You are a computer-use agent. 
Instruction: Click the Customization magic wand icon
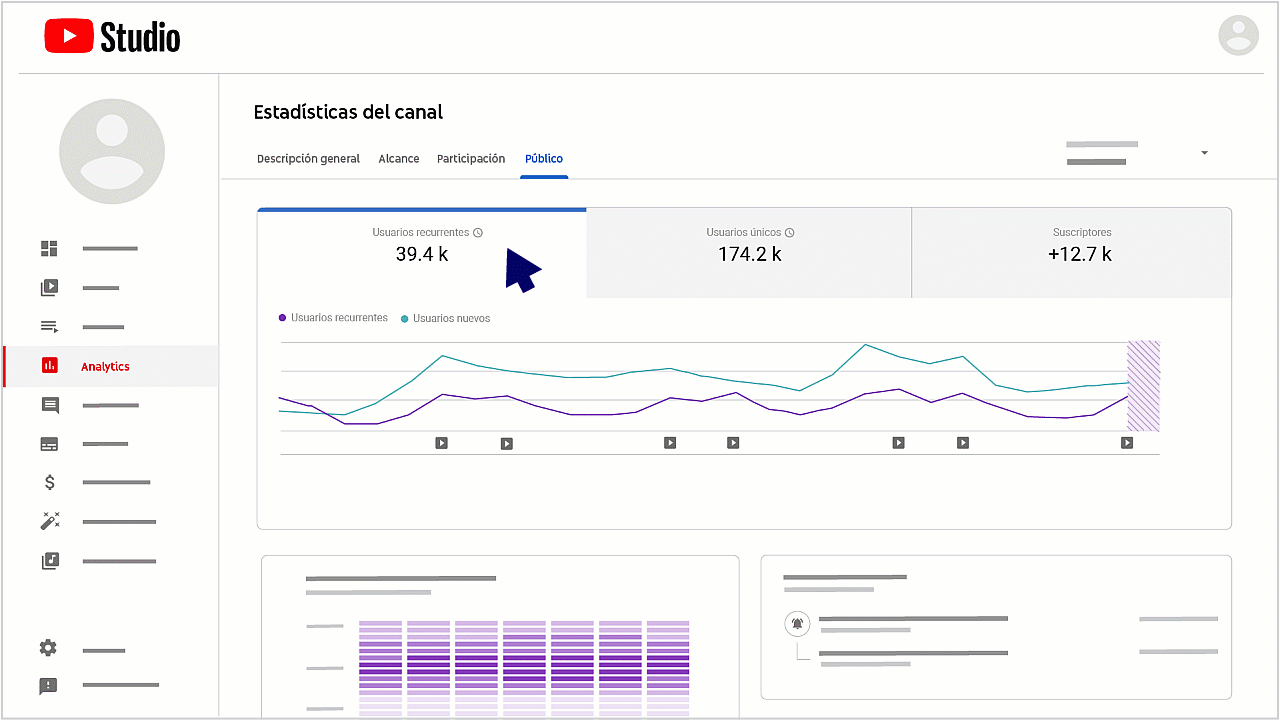[48, 521]
